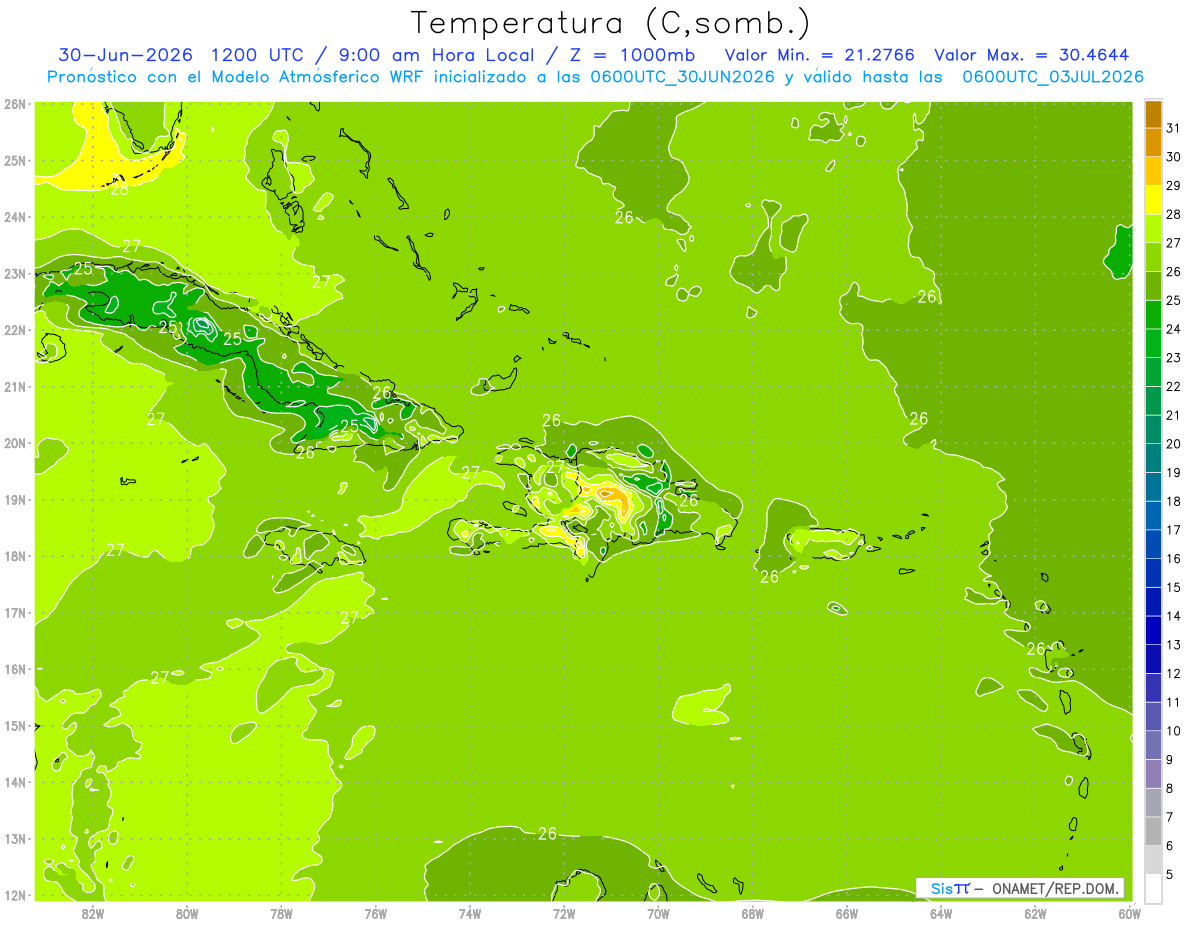Click the title 'Temperatura (C,somb.)'
The width and height of the screenshot is (1200, 927).
coord(611,23)
